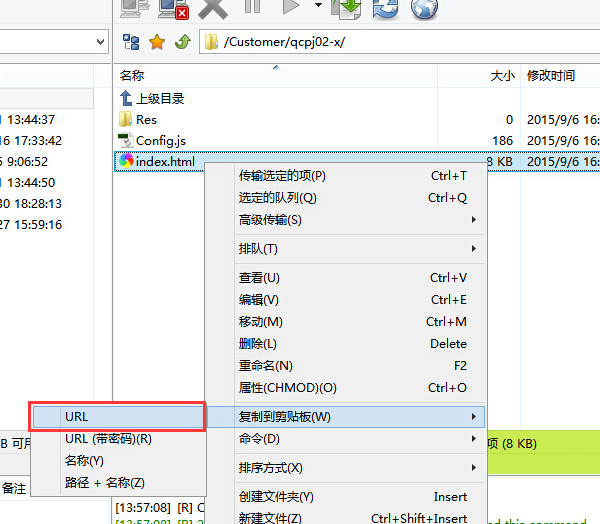
Task: Expand the left pane path combo box
Action: click(100, 42)
